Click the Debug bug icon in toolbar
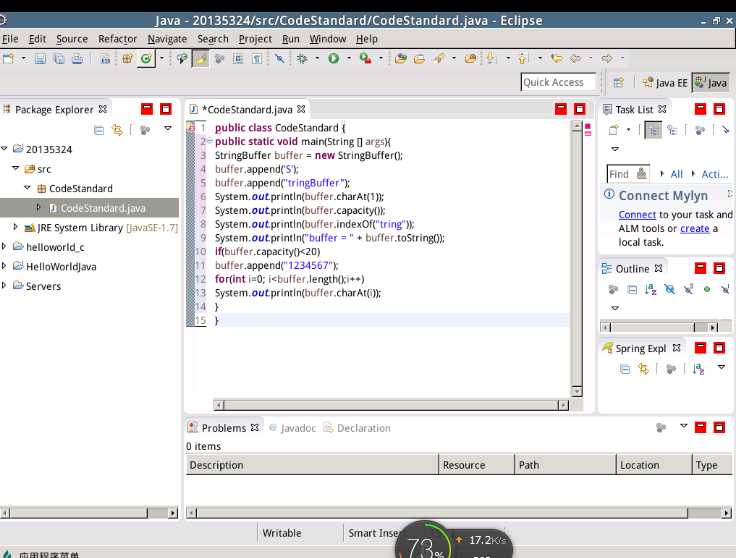This screenshot has width=736, height=558. click(302, 59)
